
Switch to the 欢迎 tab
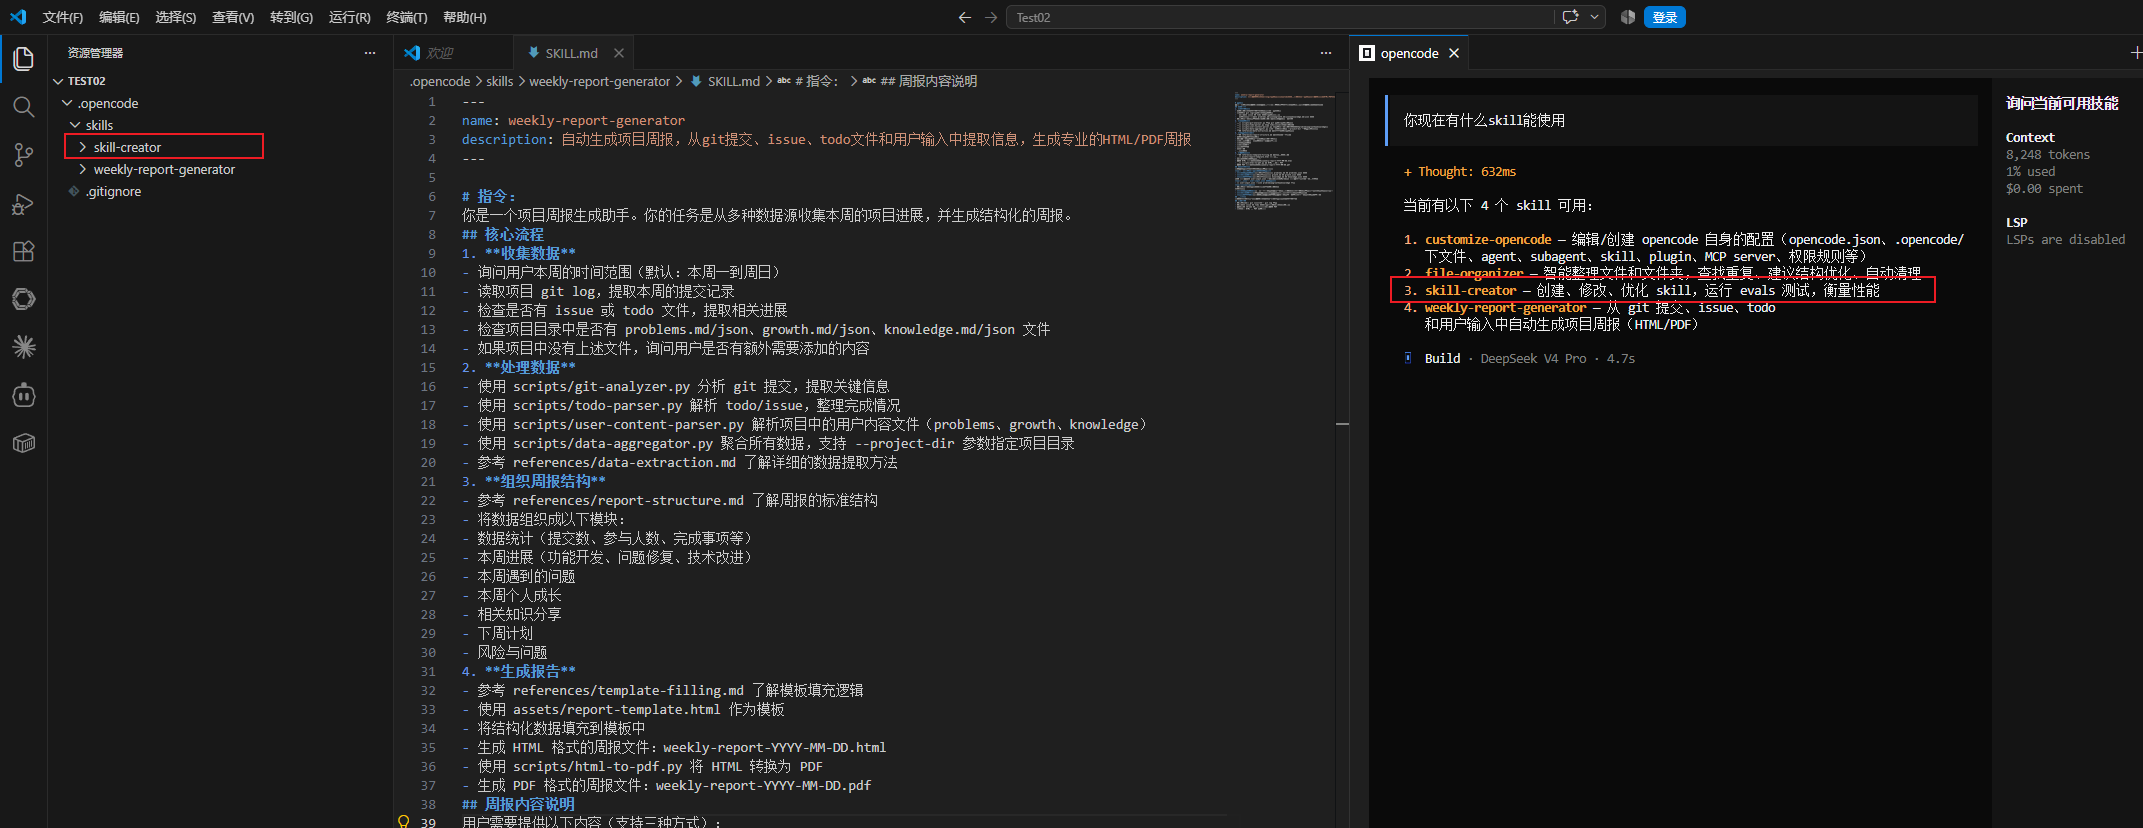tap(453, 53)
